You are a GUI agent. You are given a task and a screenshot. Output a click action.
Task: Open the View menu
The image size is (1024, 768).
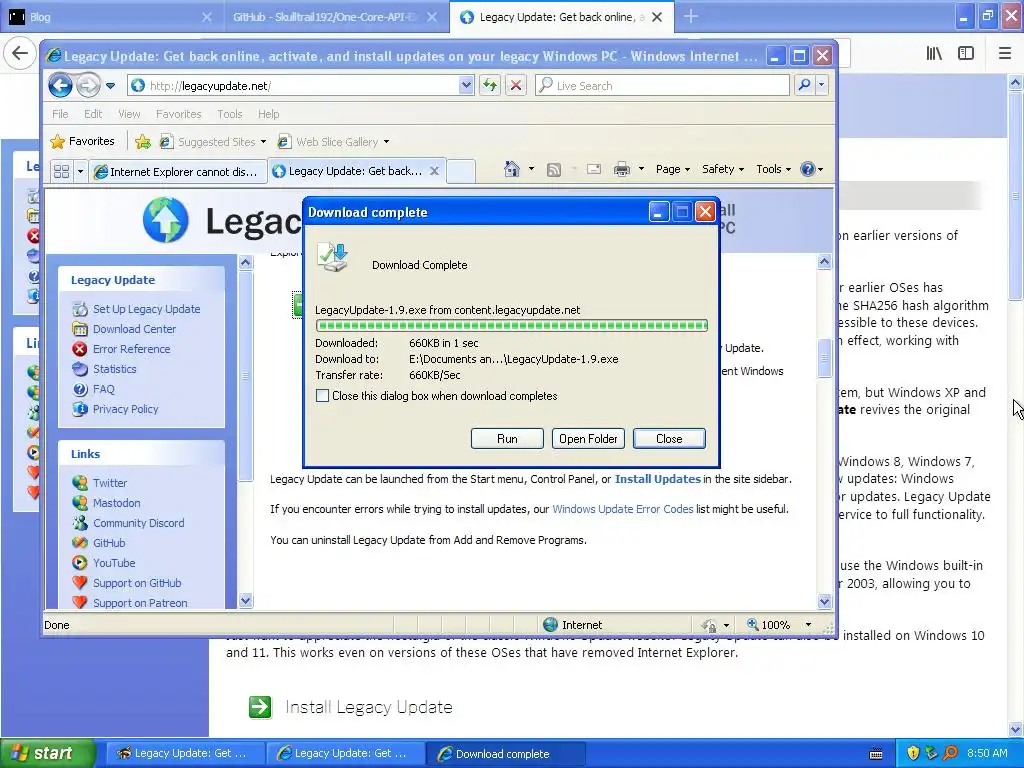click(129, 114)
